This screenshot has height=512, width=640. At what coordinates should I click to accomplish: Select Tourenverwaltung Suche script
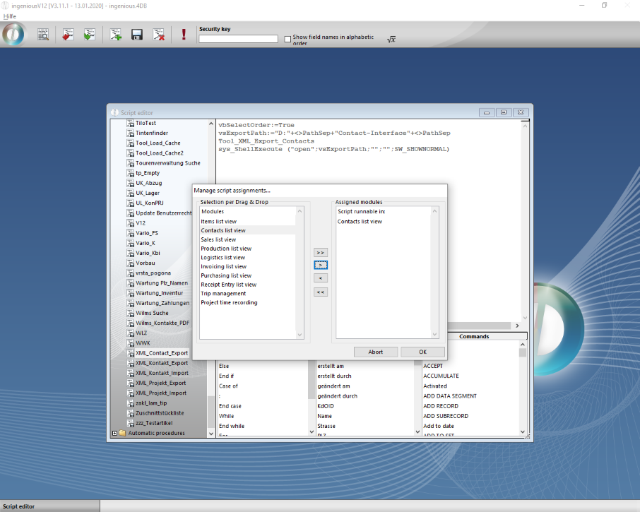point(168,163)
